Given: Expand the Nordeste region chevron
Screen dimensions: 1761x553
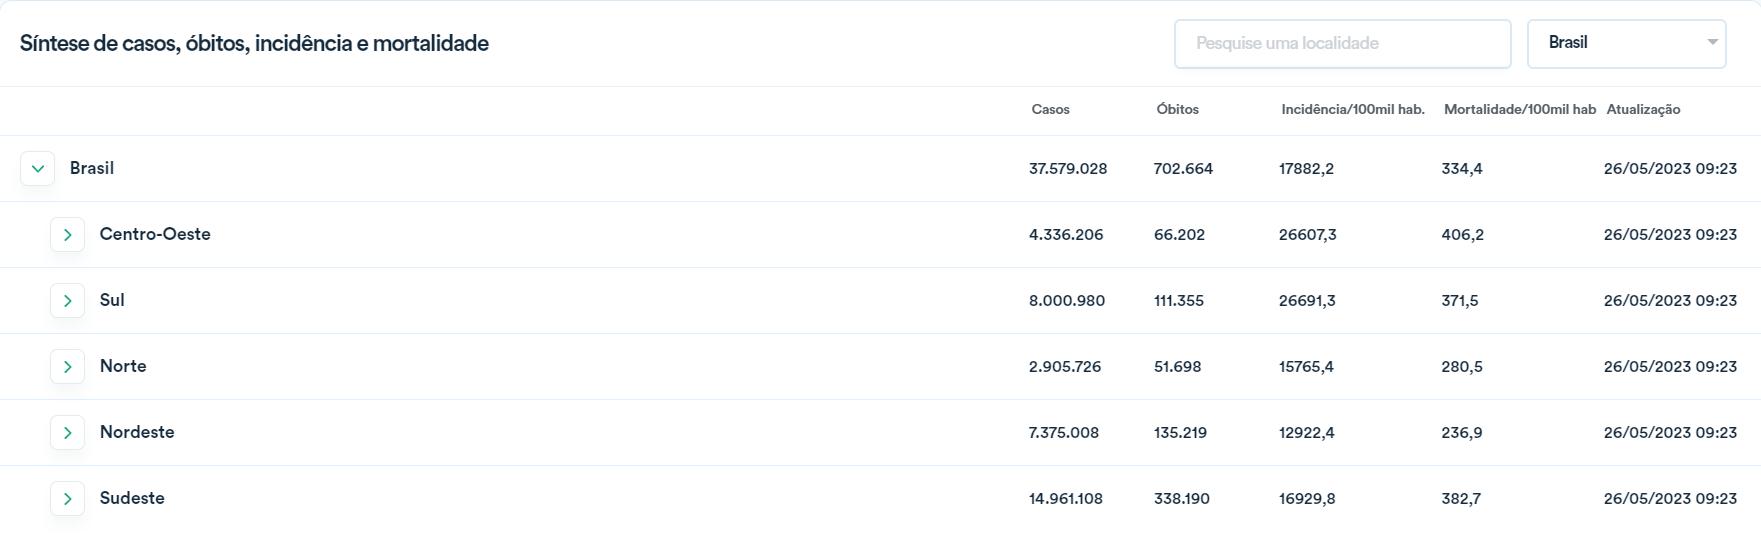Looking at the screenshot, I should (x=67, y=433).
